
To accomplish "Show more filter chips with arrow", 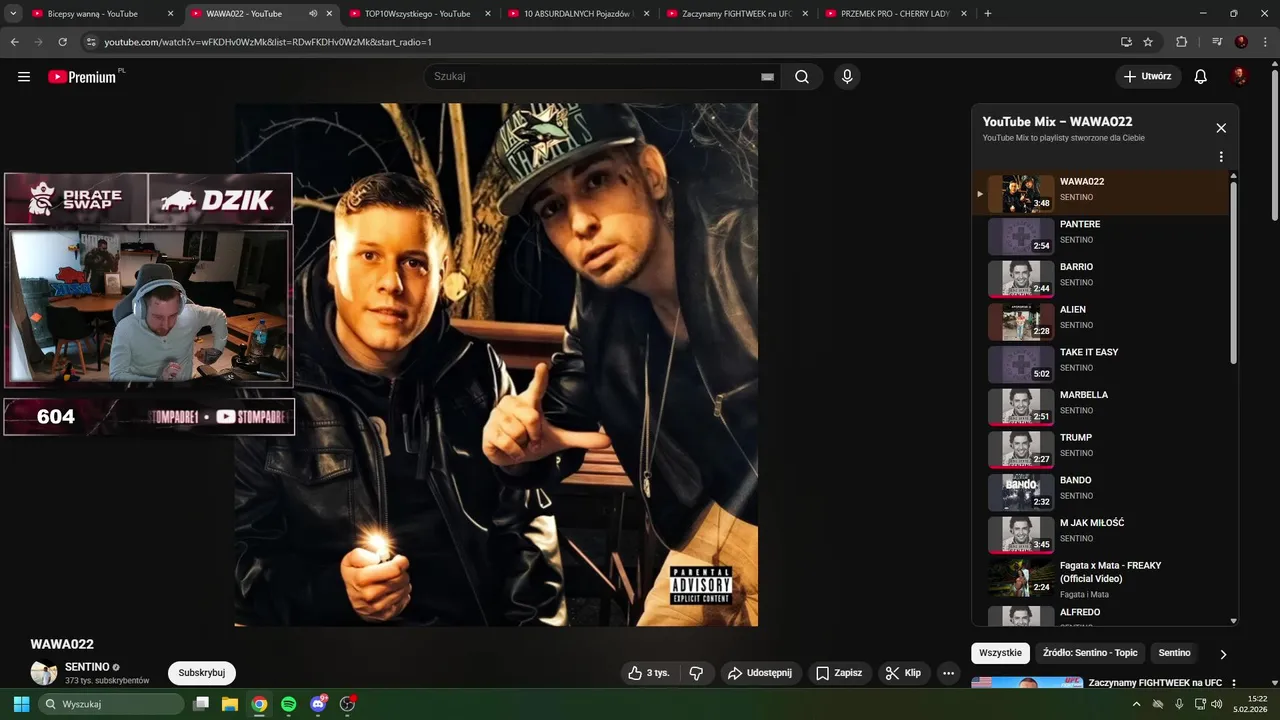I will click(x=1223, y=654).
